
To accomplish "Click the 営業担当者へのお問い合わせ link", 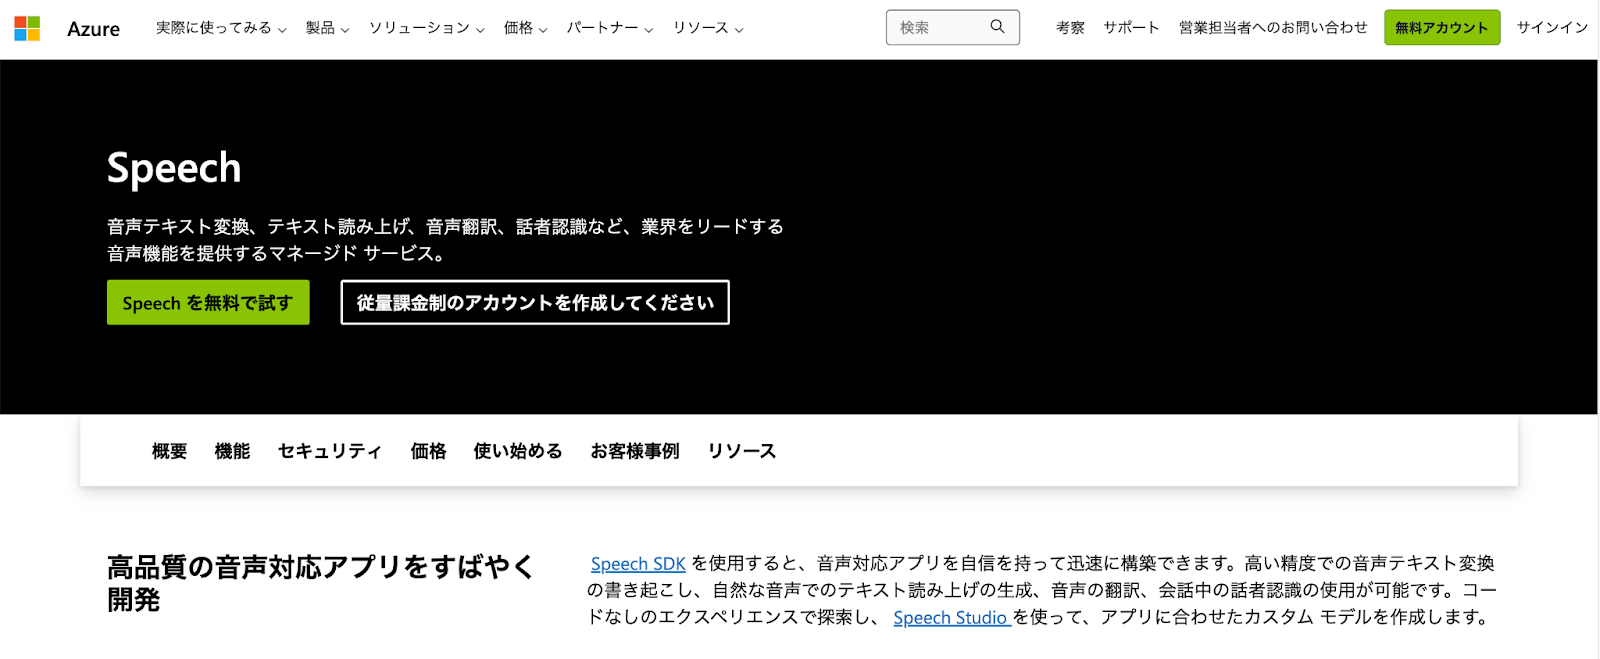I will (x=1273, y=28).
